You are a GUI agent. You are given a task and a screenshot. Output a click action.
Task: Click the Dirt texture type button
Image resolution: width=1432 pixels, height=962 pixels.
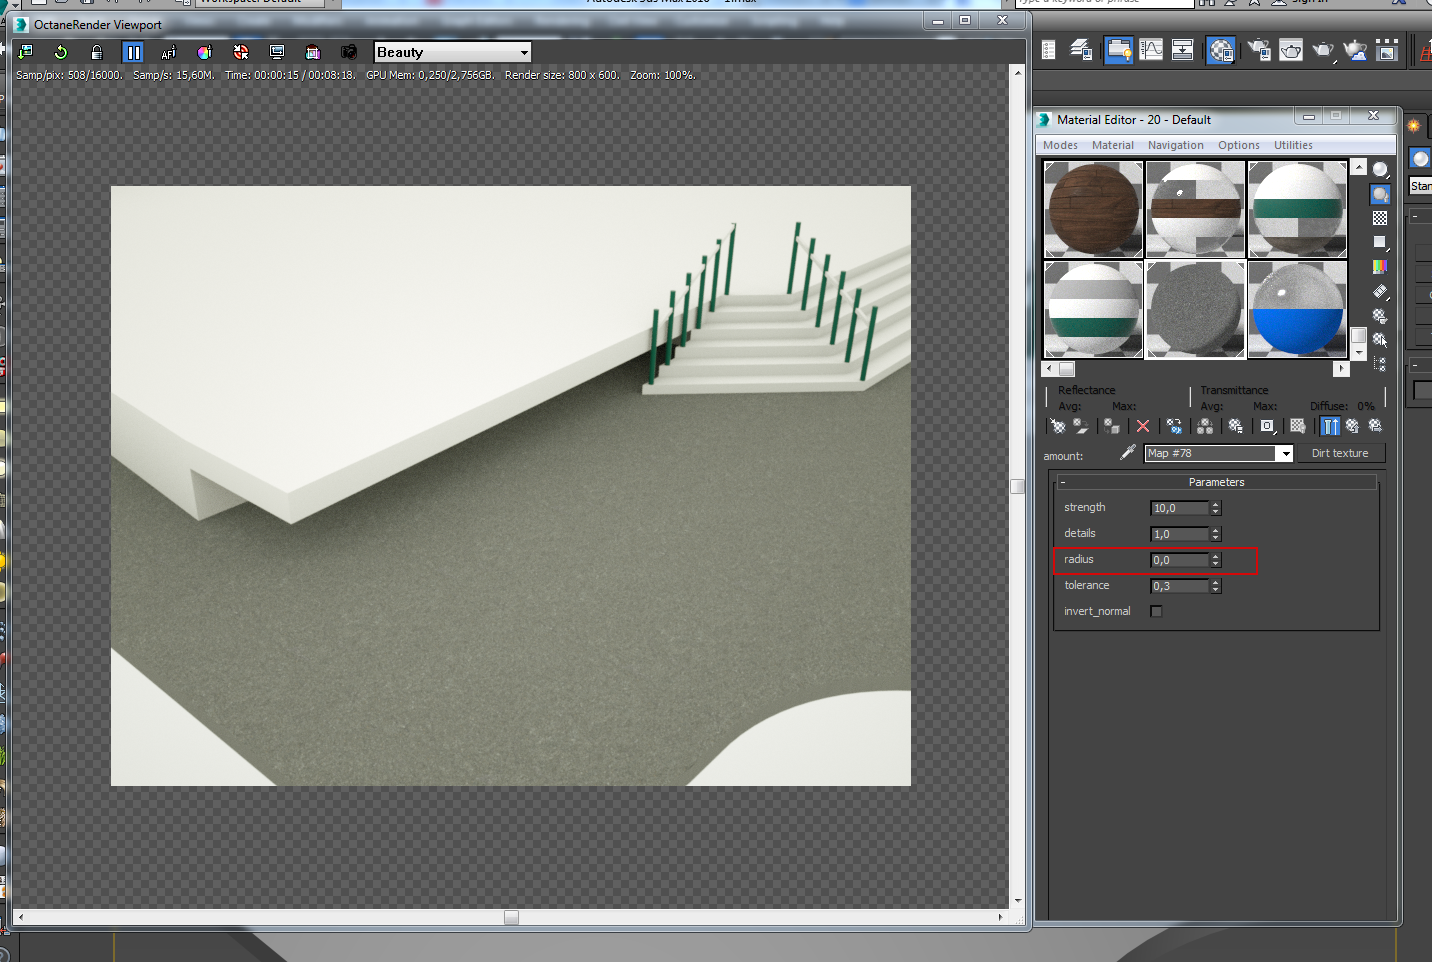pyautogui.click(x=1339, y=453)
